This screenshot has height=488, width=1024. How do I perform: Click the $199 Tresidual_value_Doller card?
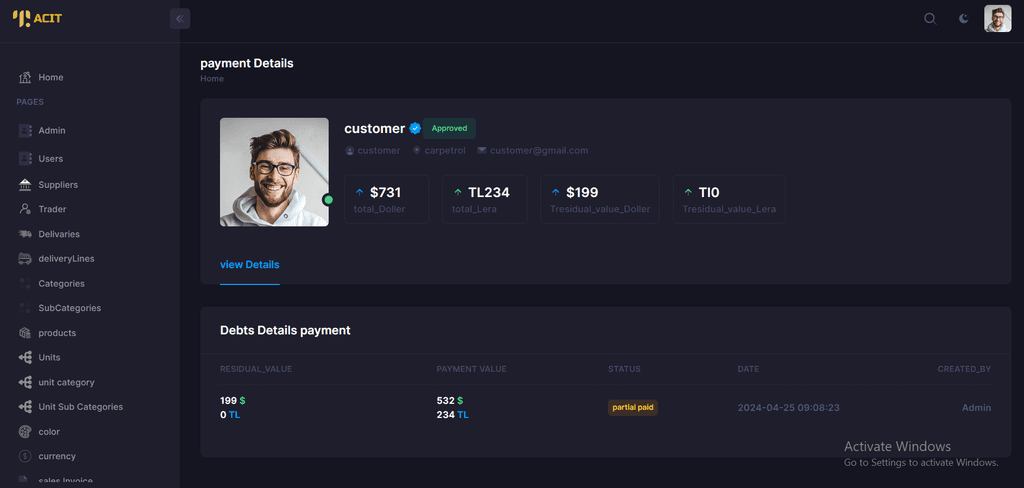click(600, 199)
